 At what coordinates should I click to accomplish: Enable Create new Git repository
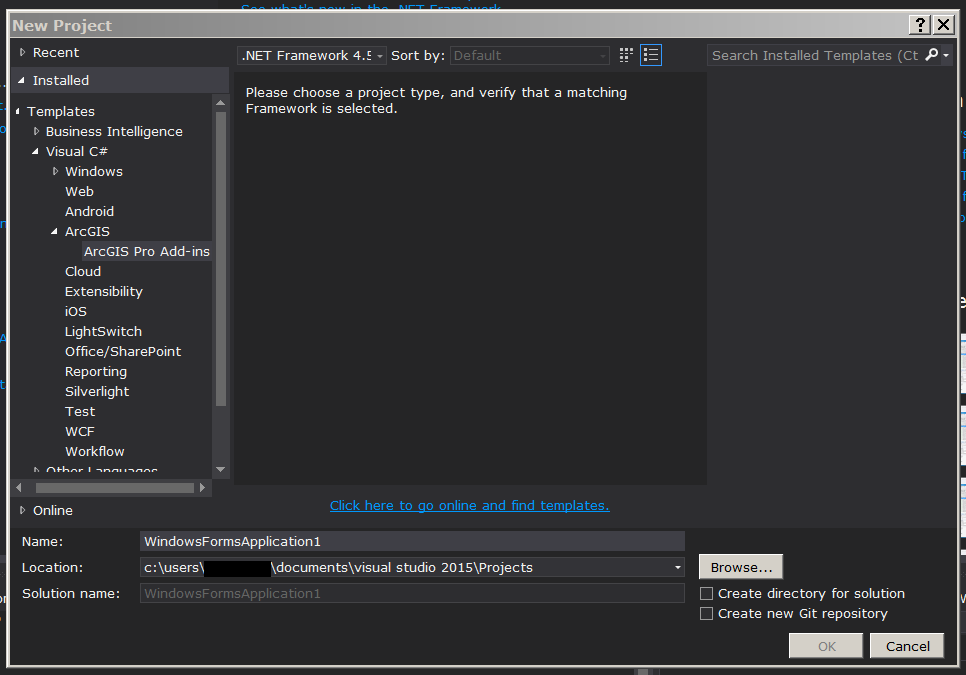[707, 614]
